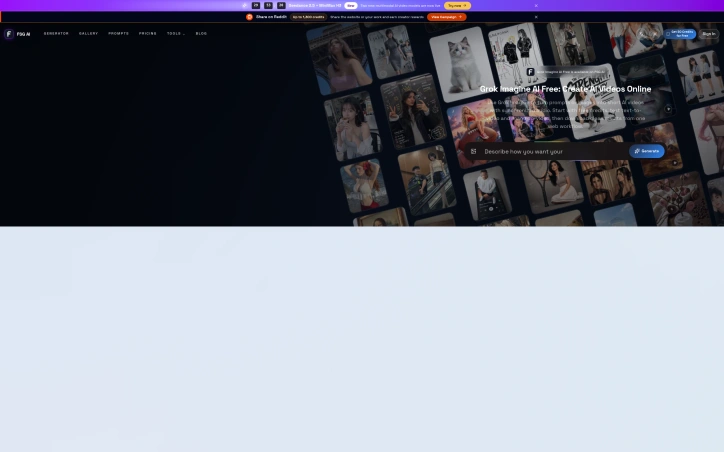
Task: Open the Pricing page
Action: [x=148, y=34]
